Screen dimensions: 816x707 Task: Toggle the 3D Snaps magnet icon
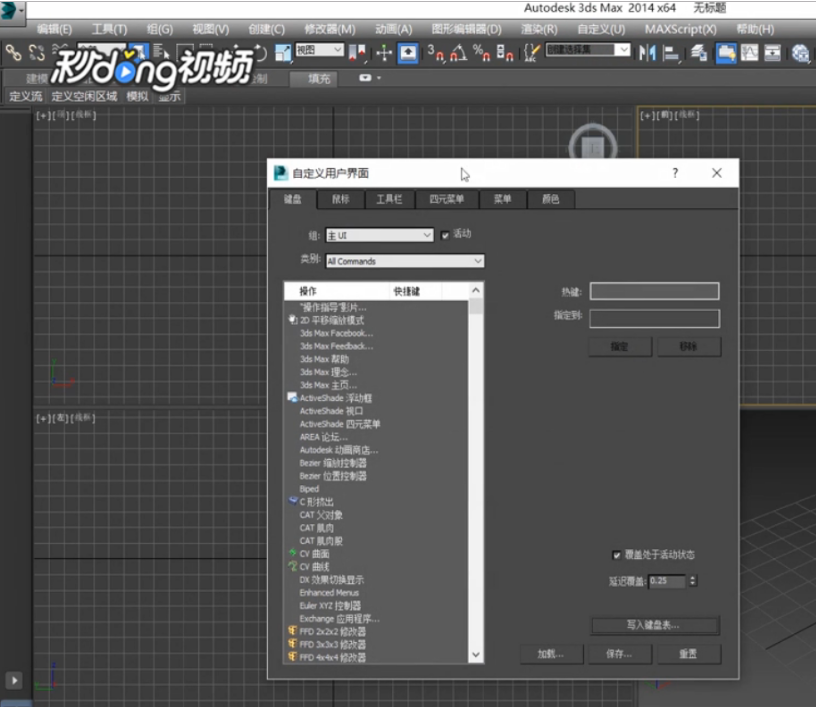pyautogui.click(x=436, y=53)
